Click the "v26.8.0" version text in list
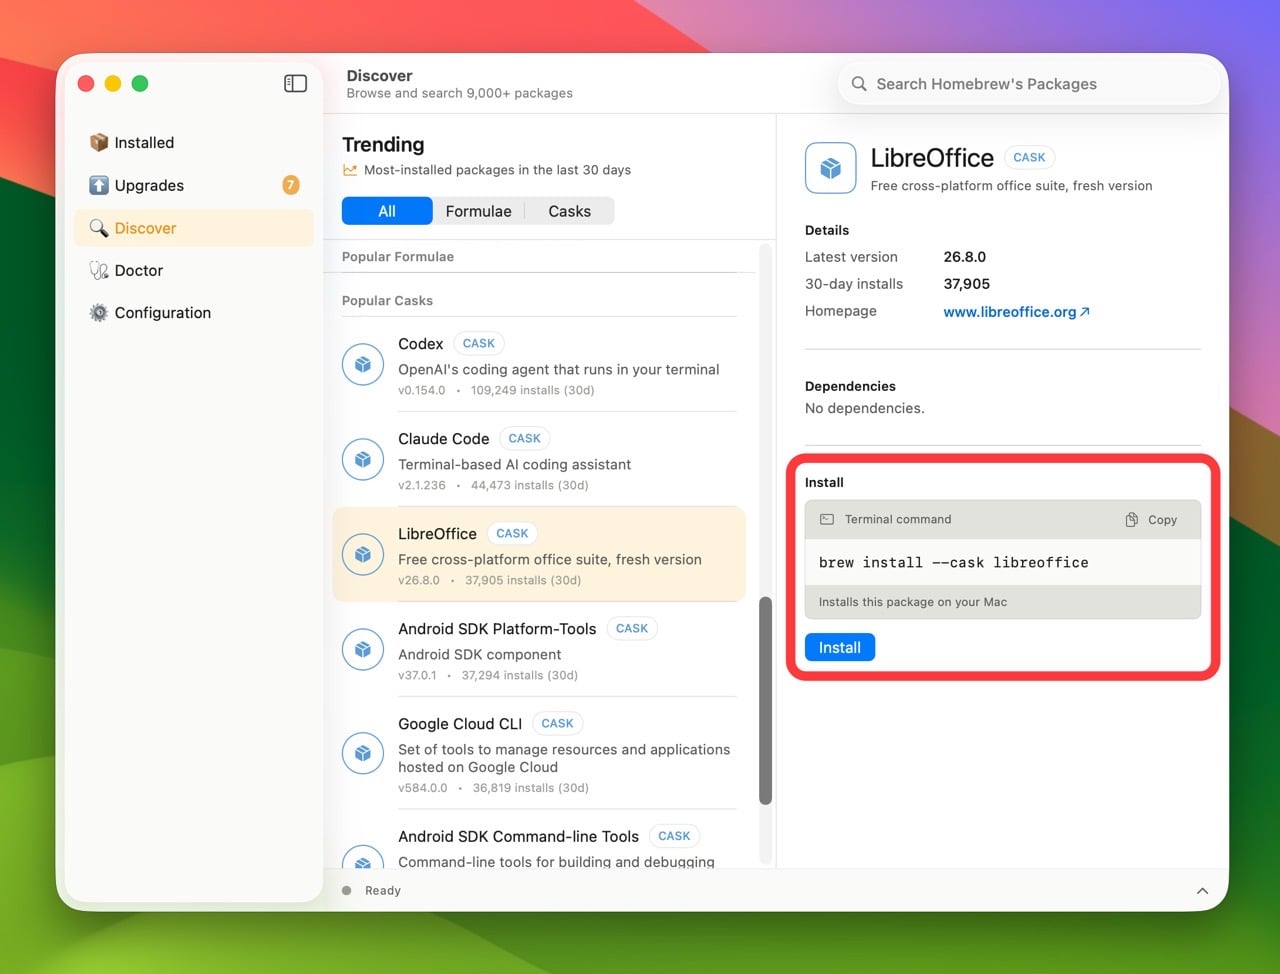Image resolution: width=1280 pixels, height=974 pixels. pos(419,580)
